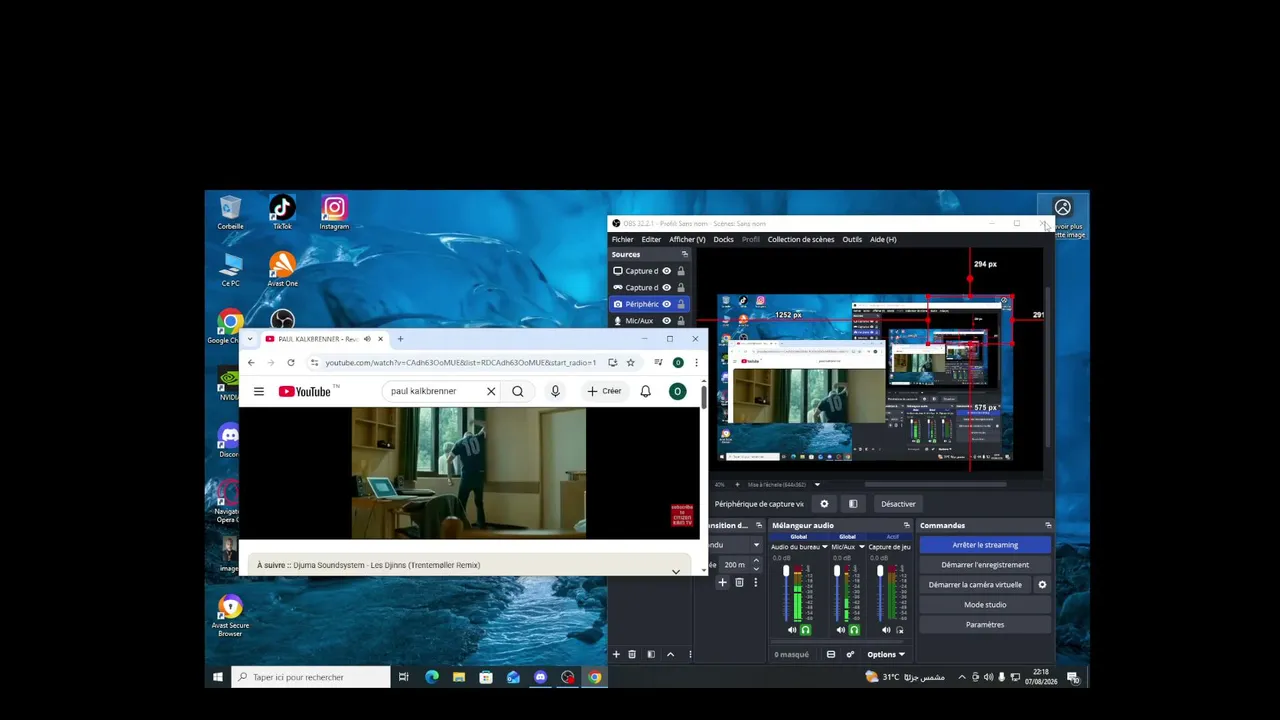The width and height of the screenshot is (1280, 720).
Task: Remove the selected source with the trash icon
Action: coord(632,654)
